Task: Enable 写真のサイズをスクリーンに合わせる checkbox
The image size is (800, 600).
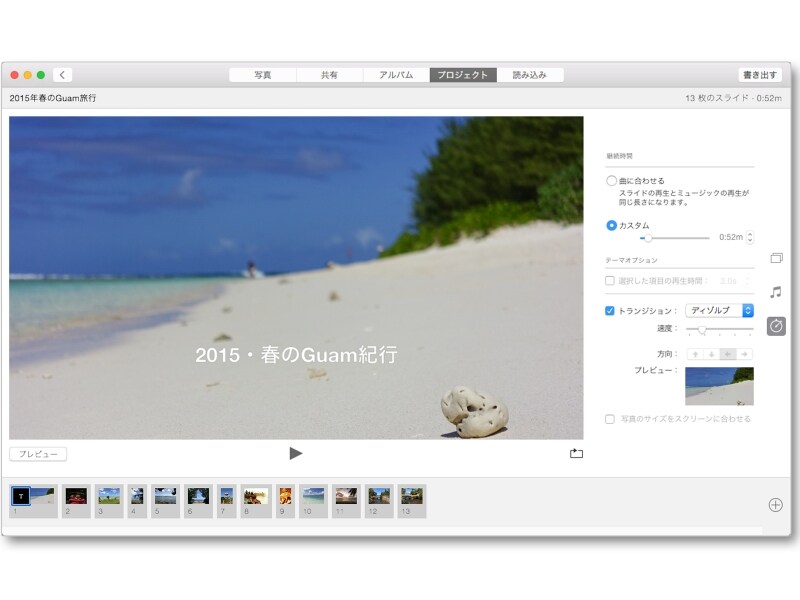Action: [x=610, y=419]
